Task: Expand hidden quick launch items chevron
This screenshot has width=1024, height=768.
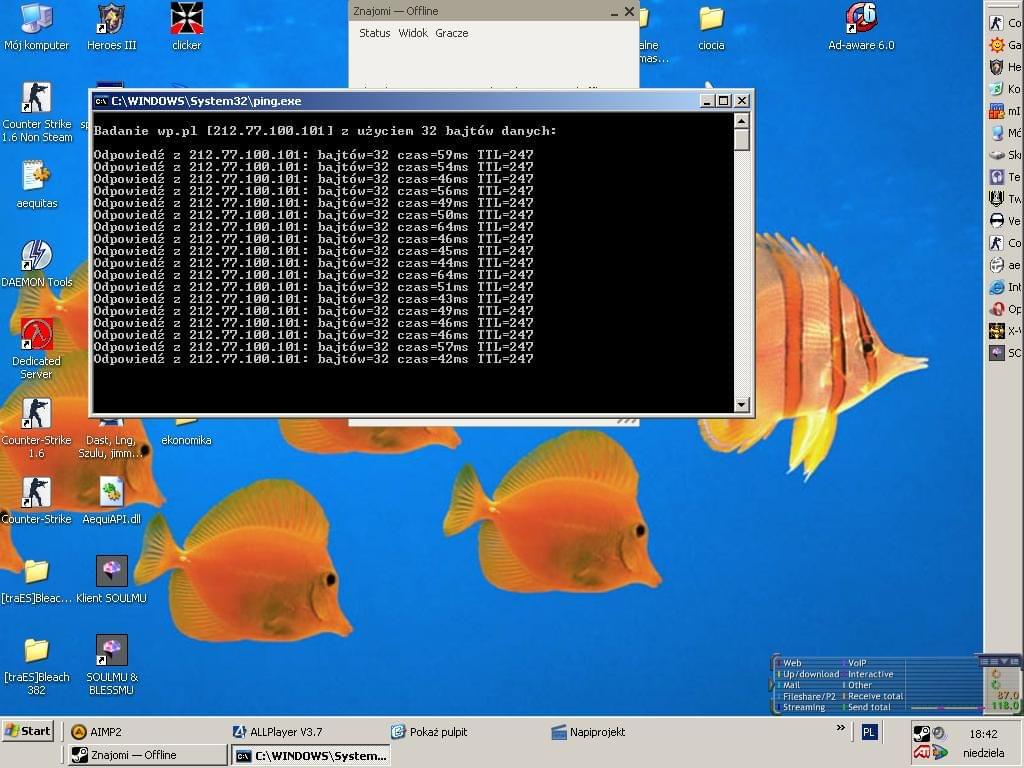Action: (840, 728)
